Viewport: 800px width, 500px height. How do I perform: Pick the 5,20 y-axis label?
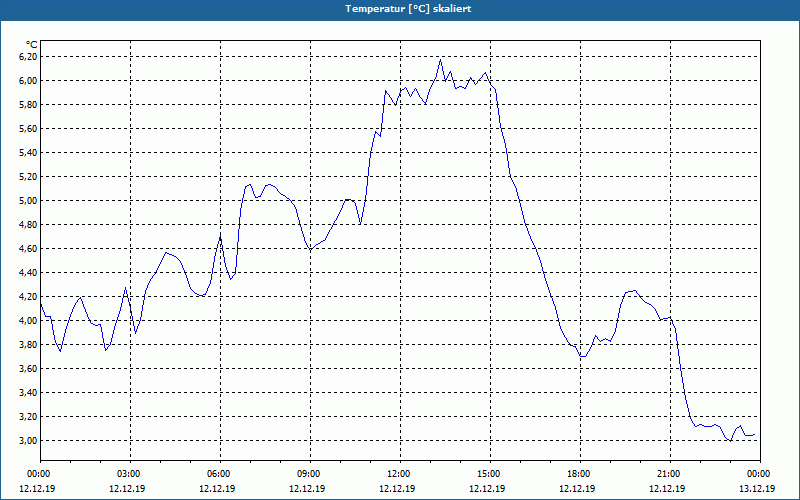tap(28, 177)
